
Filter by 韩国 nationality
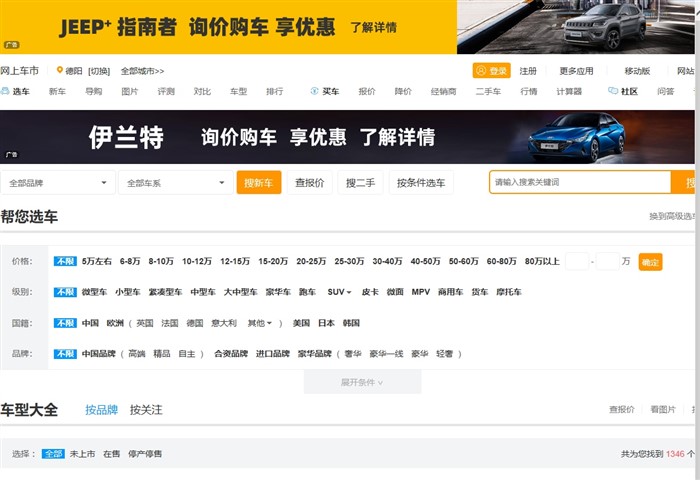351,323
